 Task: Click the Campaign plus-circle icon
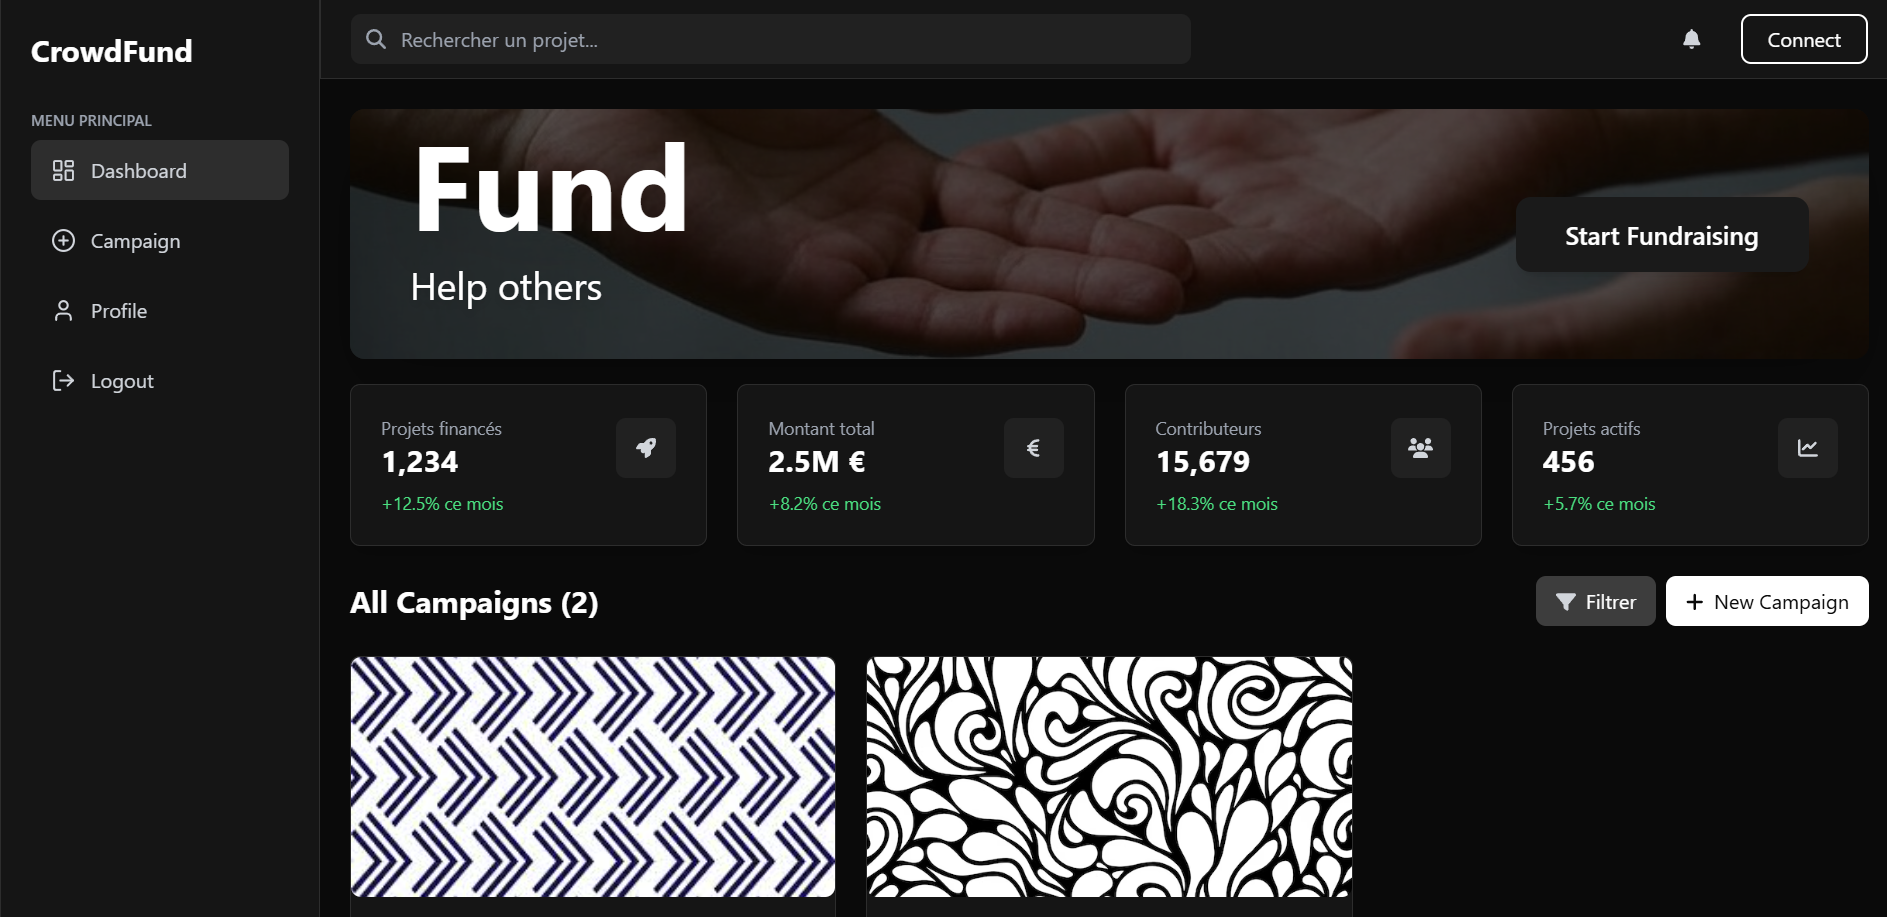[63, 241]
